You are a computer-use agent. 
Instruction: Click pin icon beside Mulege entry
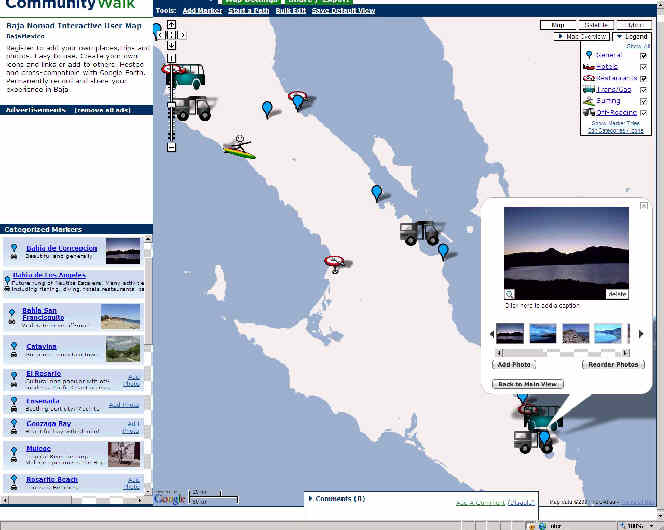coord(14,450)
